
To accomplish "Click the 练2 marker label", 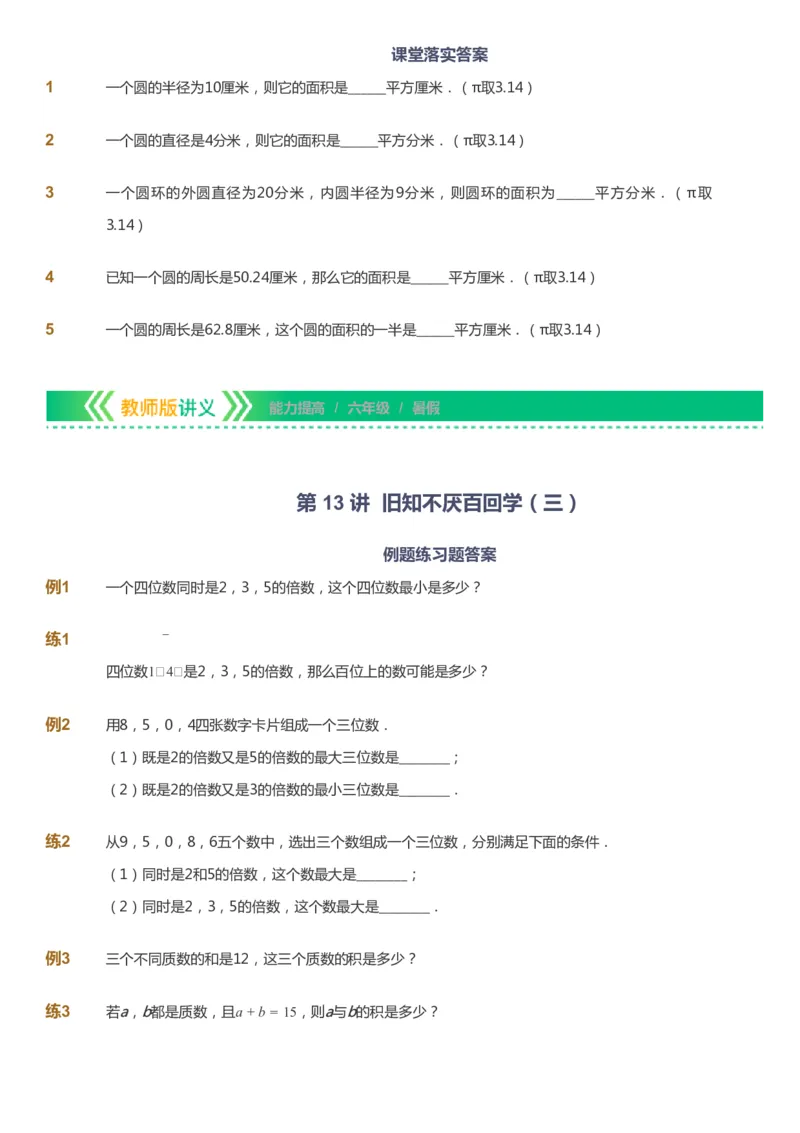I will 58,841.
